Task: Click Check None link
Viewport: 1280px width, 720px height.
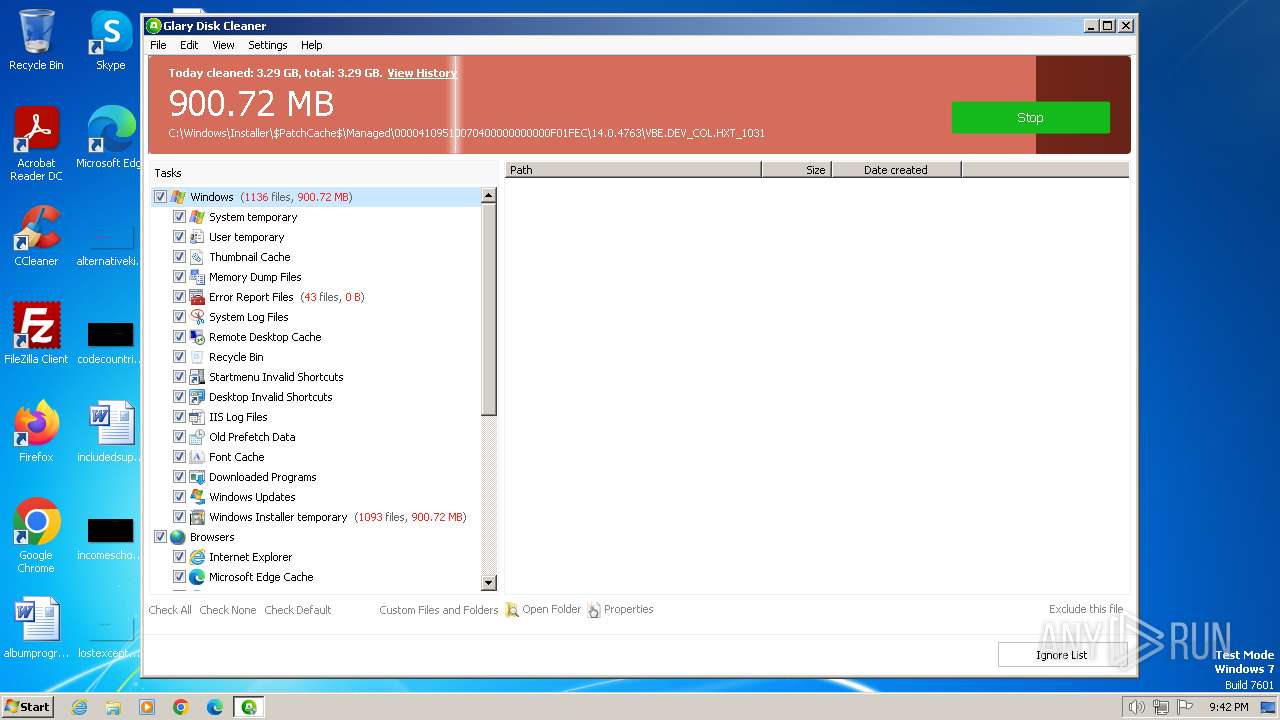Action: 227,610
